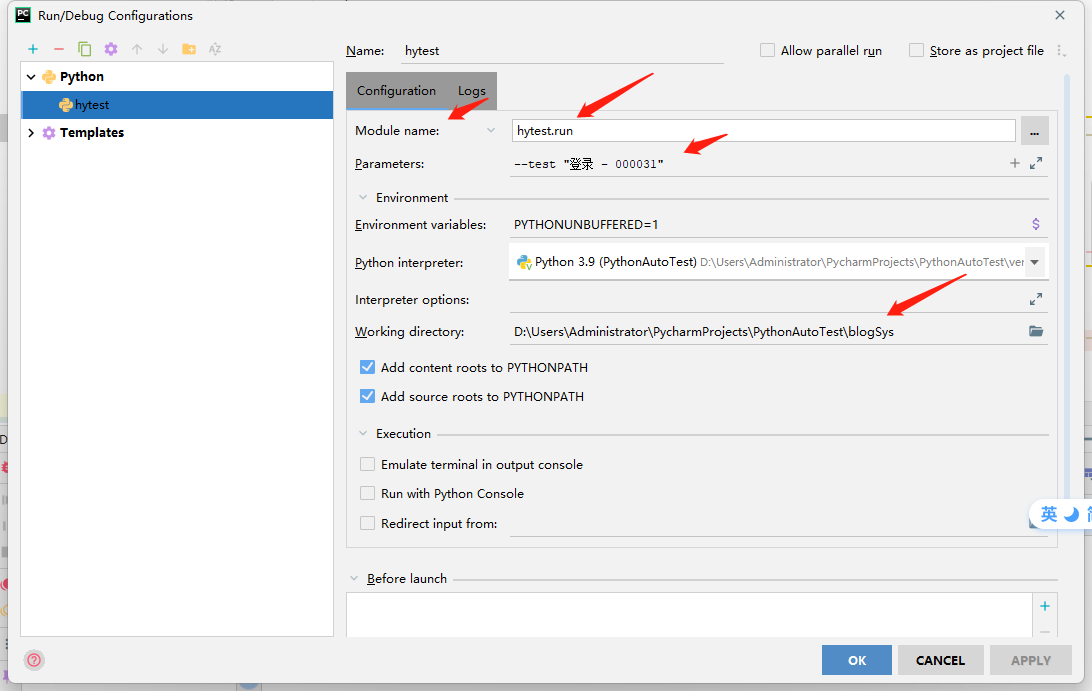Screen dimensions: 1092x691
Task: Remove the selected configuration
Action: click(58, 49)
